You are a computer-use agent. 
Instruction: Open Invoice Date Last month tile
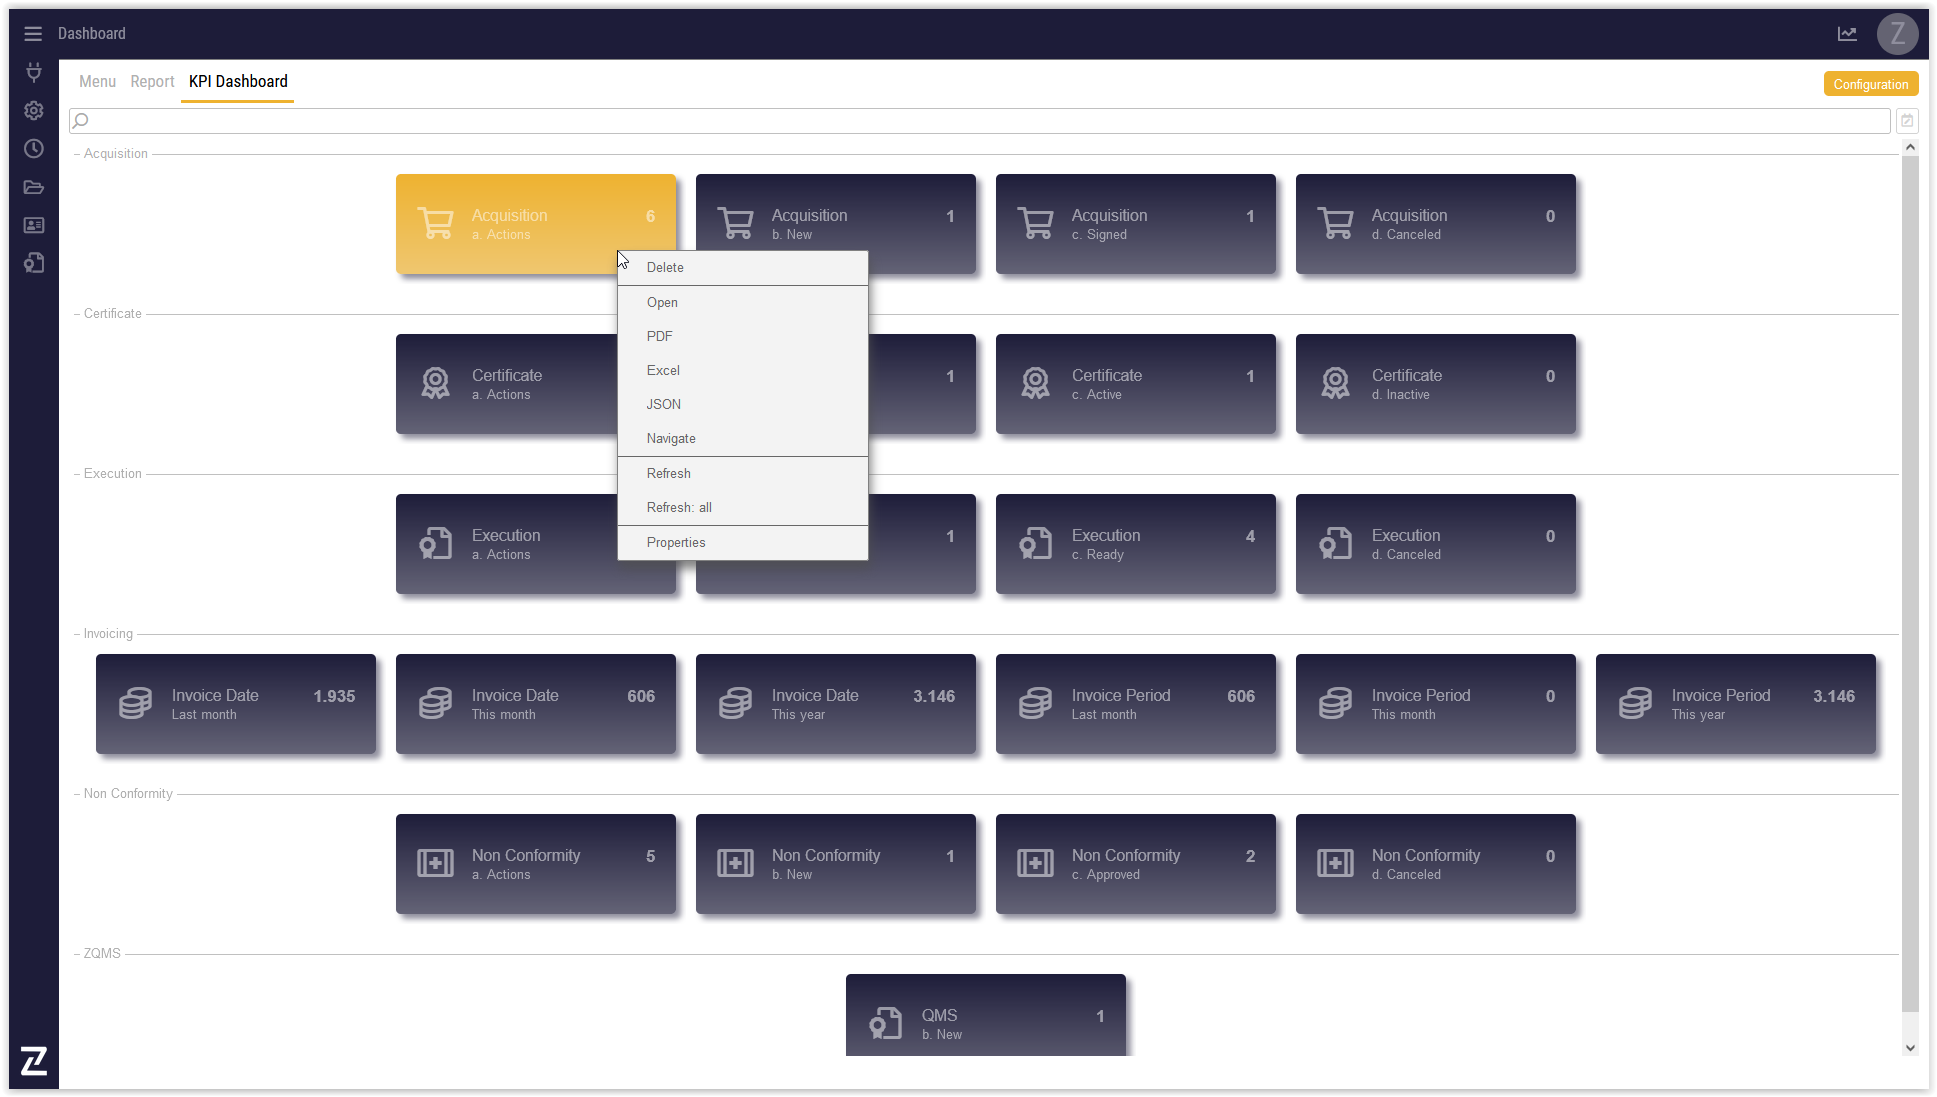[236, 704]
